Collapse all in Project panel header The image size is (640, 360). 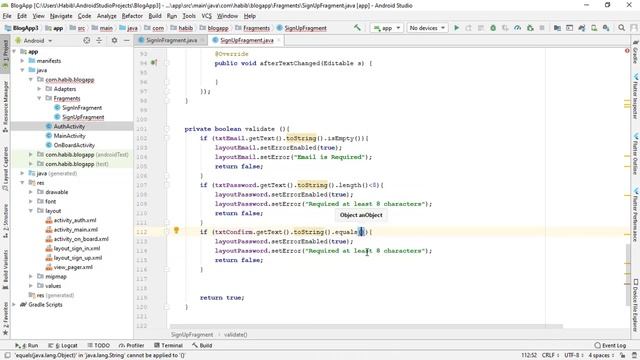(x=99, y=40)
